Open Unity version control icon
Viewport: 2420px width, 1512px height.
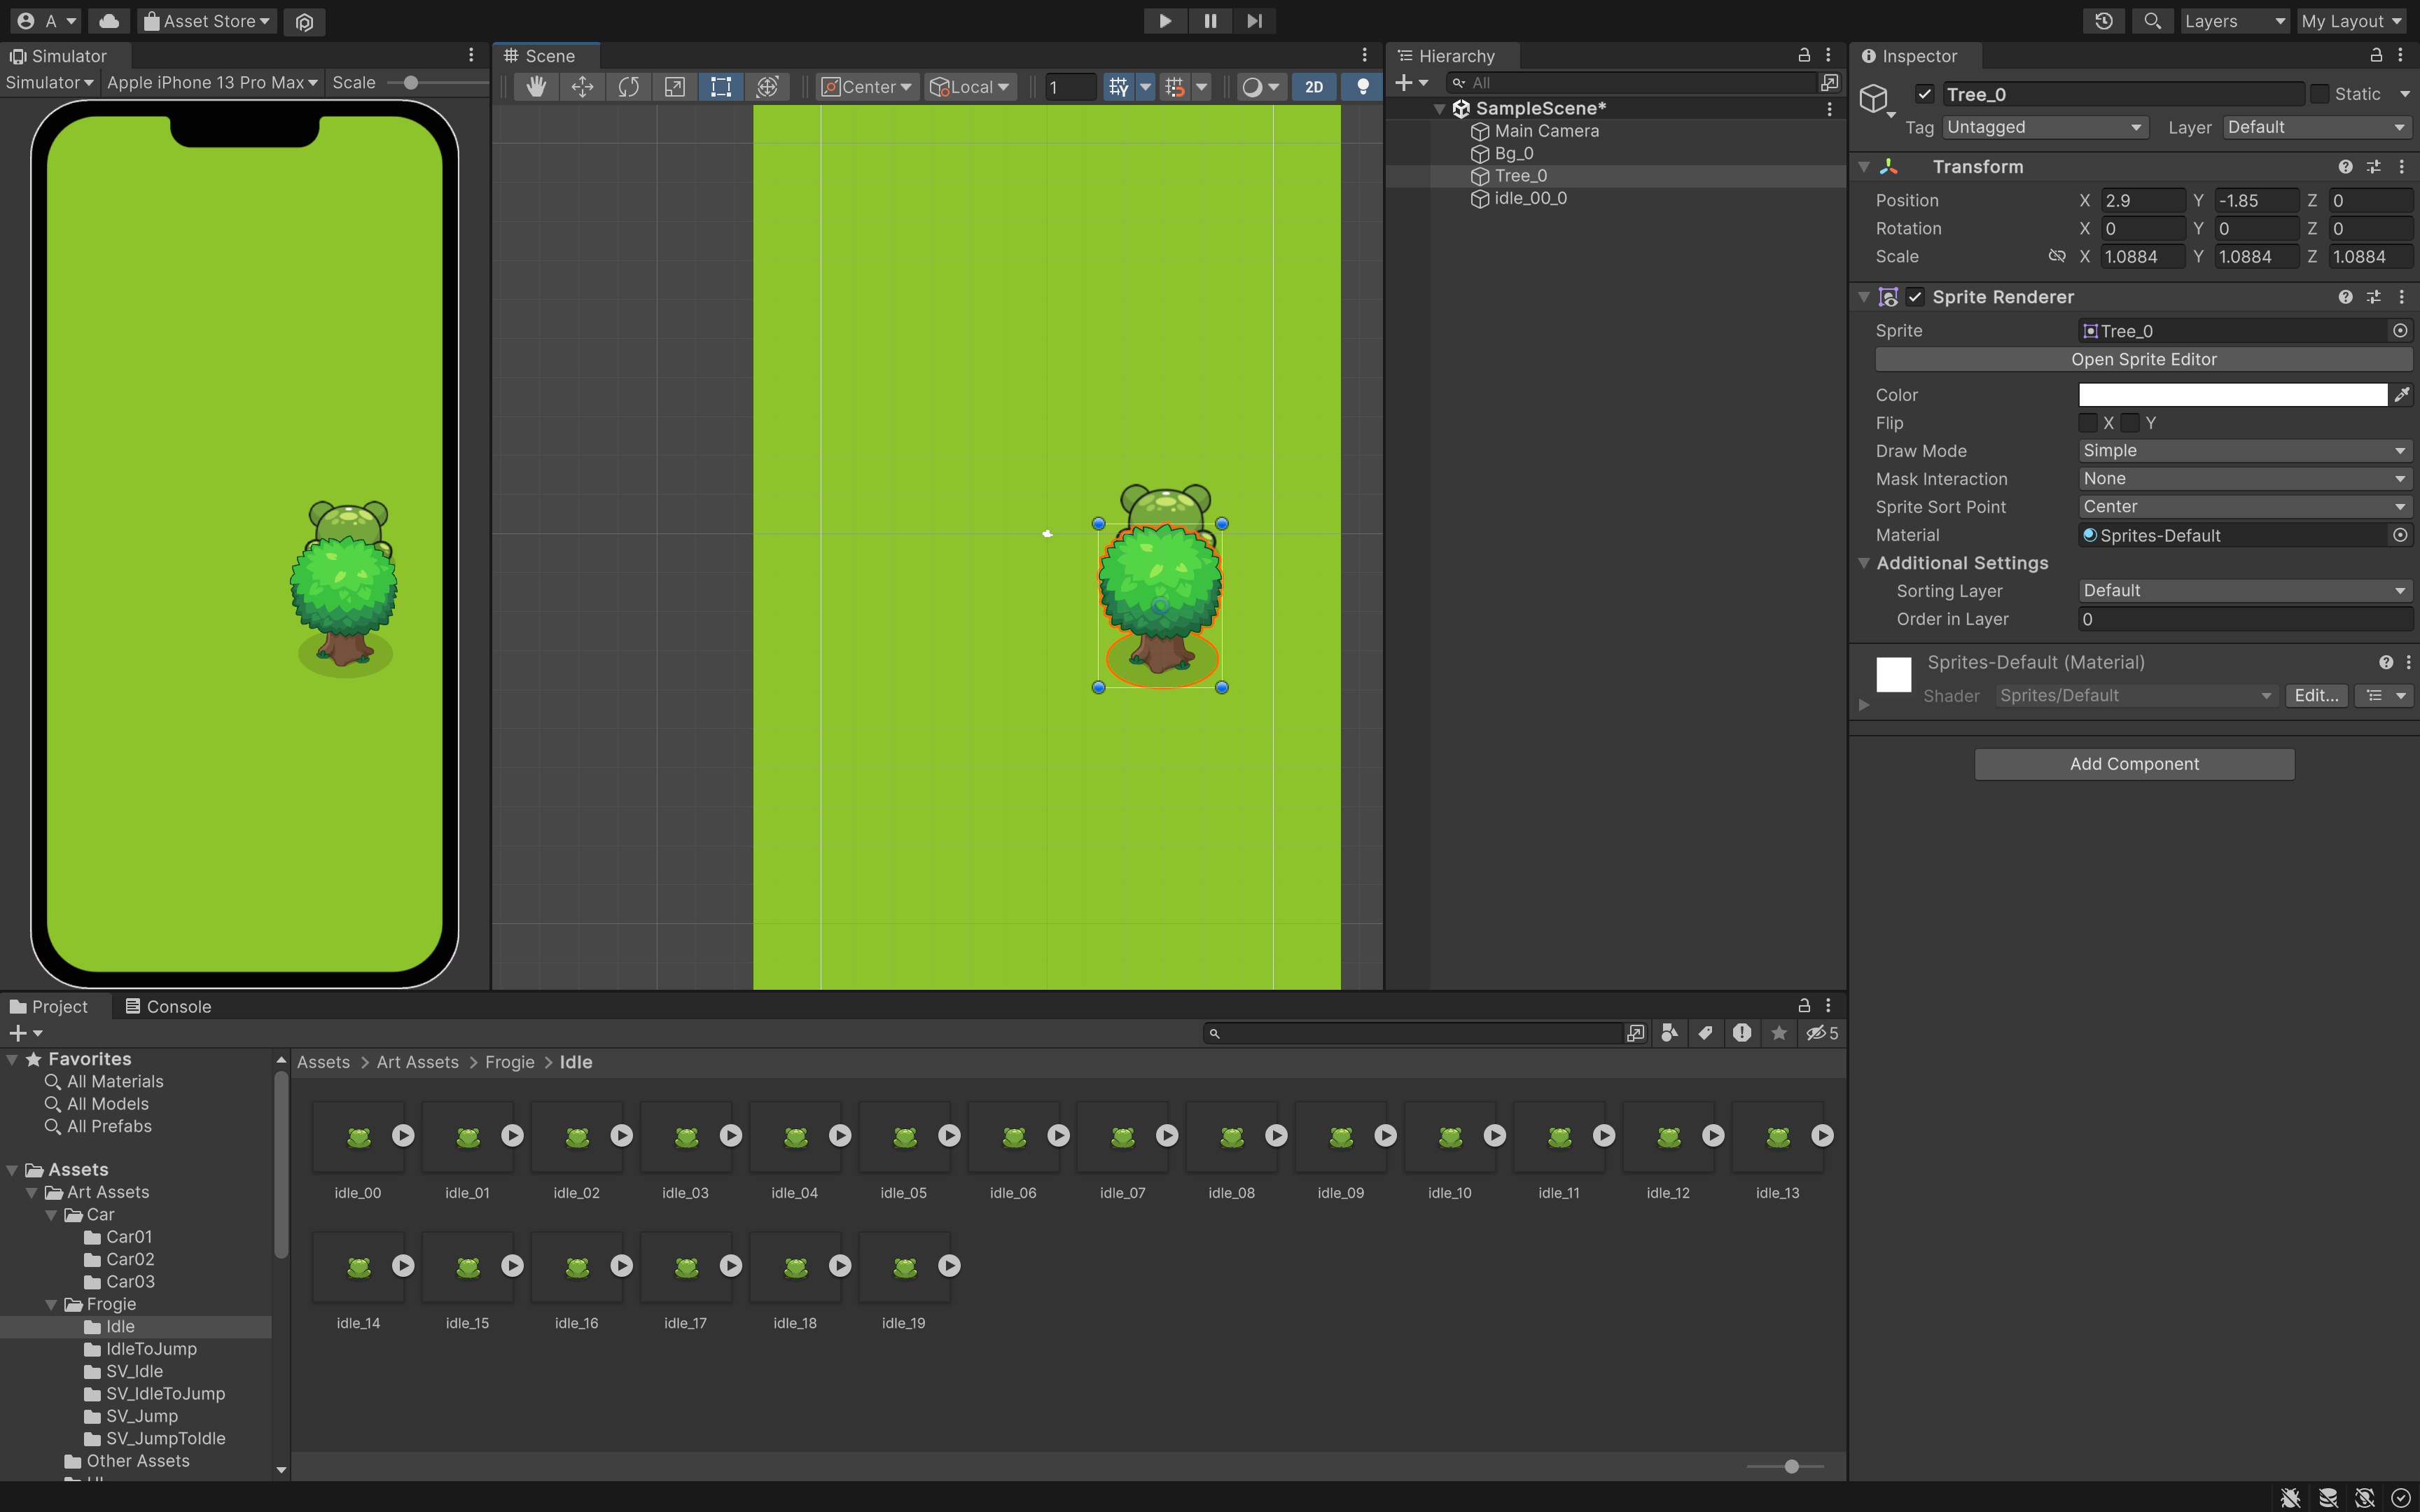click(x=304, y=21)
